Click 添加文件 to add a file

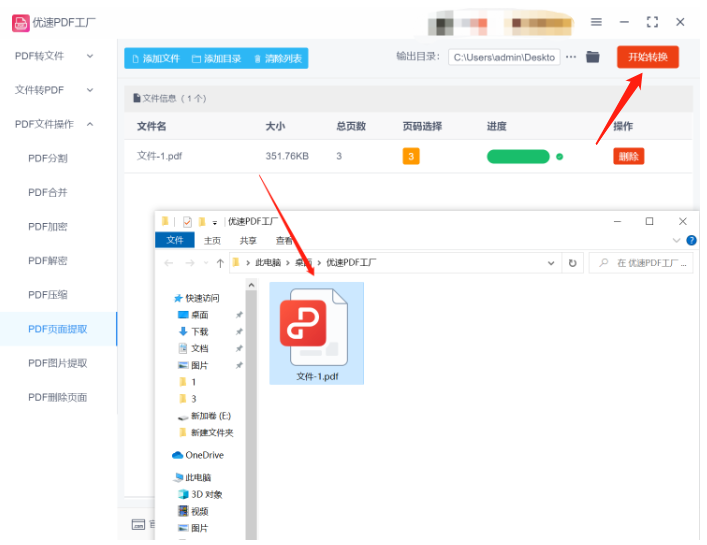(x=156, y=59)
